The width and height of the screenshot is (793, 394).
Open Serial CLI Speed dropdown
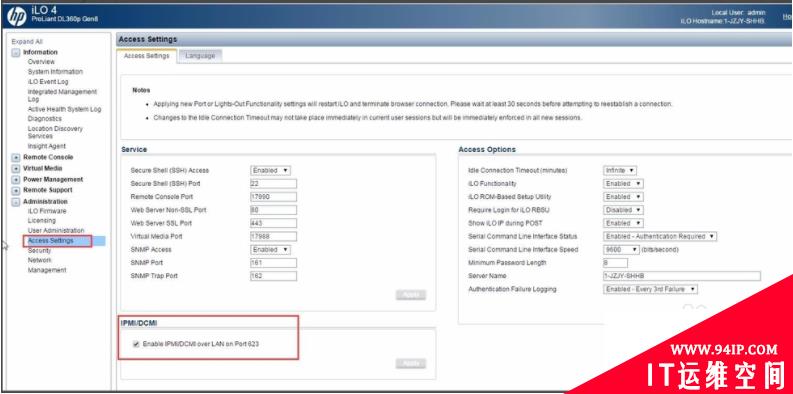(x=622, y=250)
